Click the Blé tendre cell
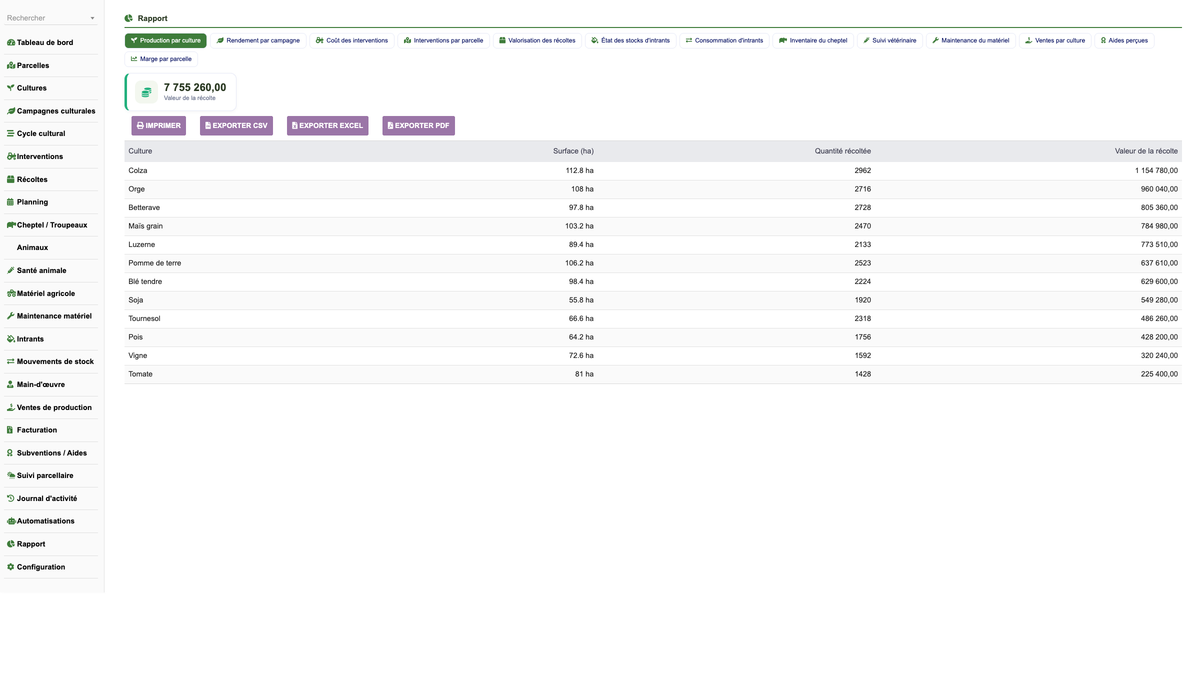Image resolution: width=1200 pixels, height=675 pixels. coord(145,282)
